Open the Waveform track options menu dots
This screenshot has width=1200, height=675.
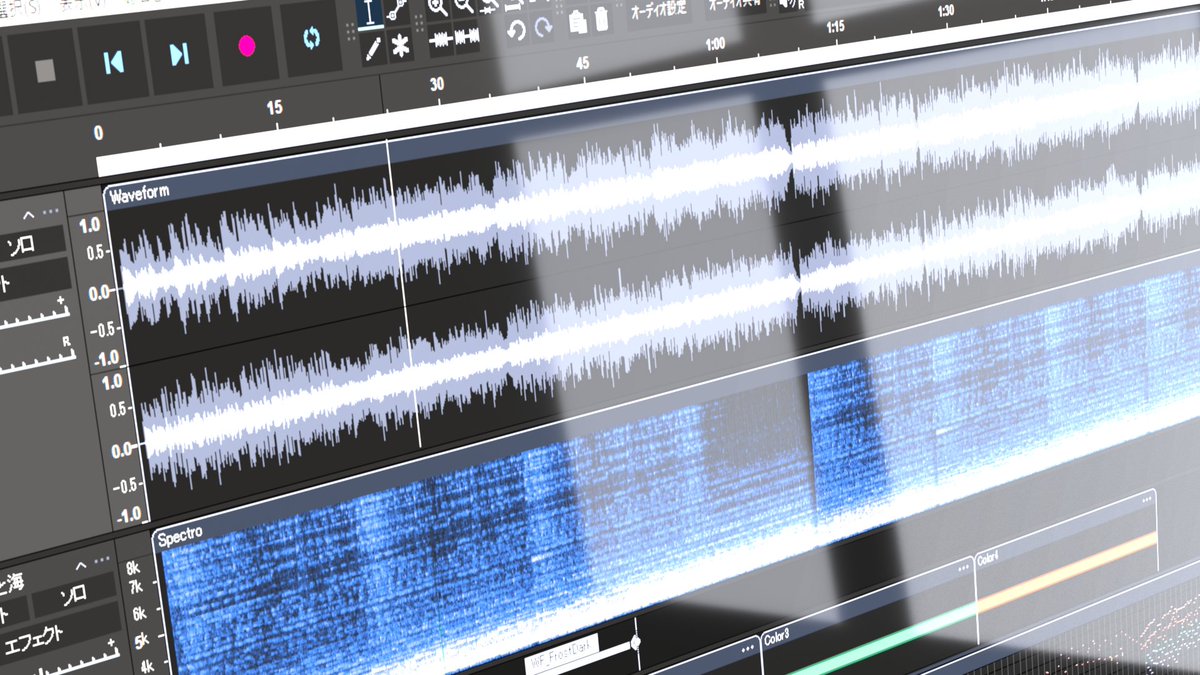pos(51,213)
